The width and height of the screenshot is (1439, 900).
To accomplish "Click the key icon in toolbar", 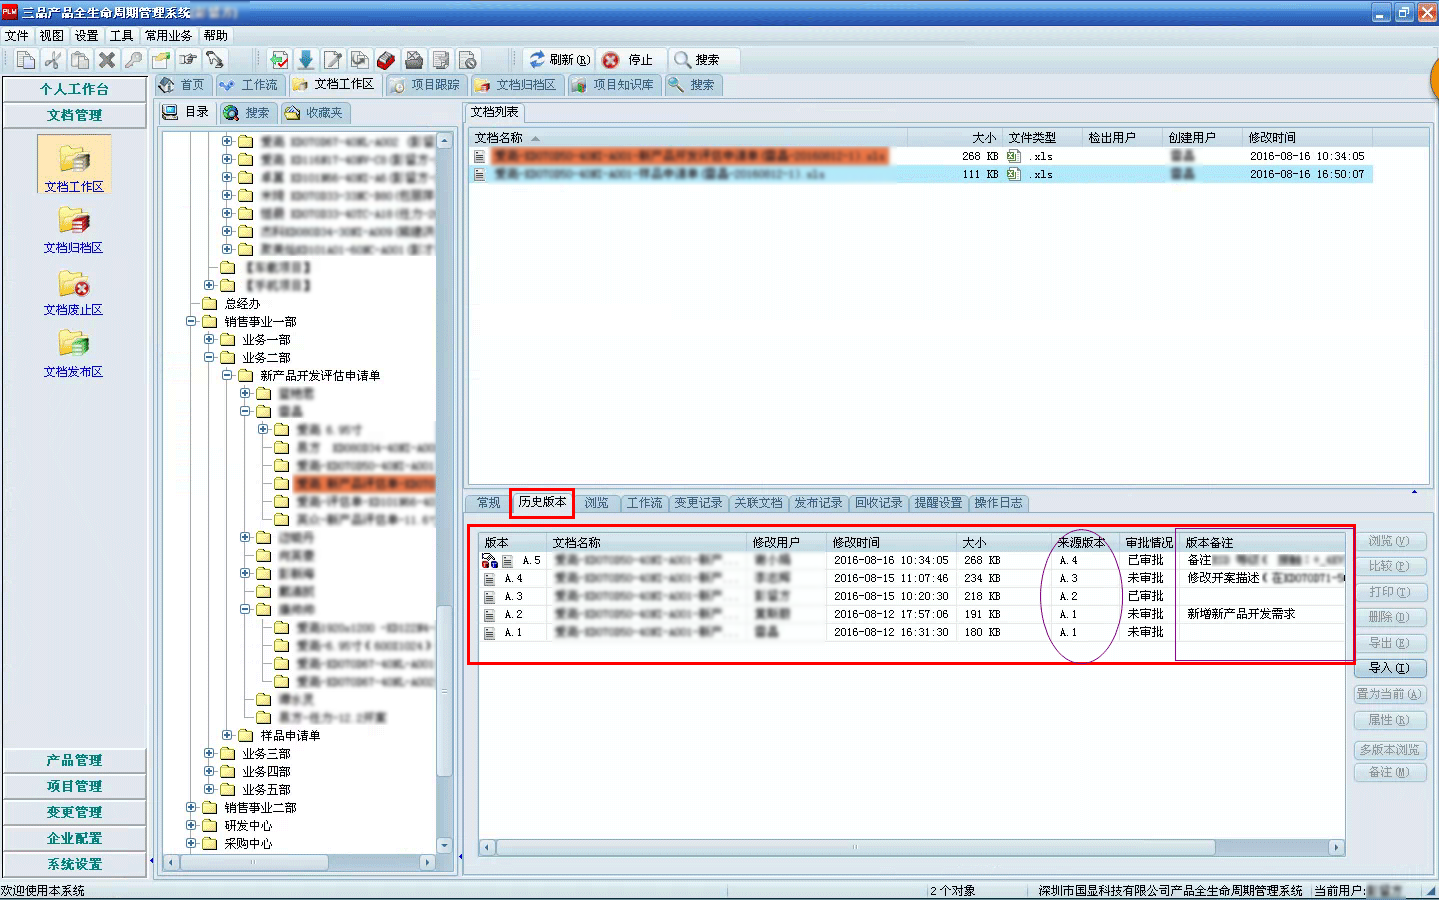I will [x=133, y=60].
